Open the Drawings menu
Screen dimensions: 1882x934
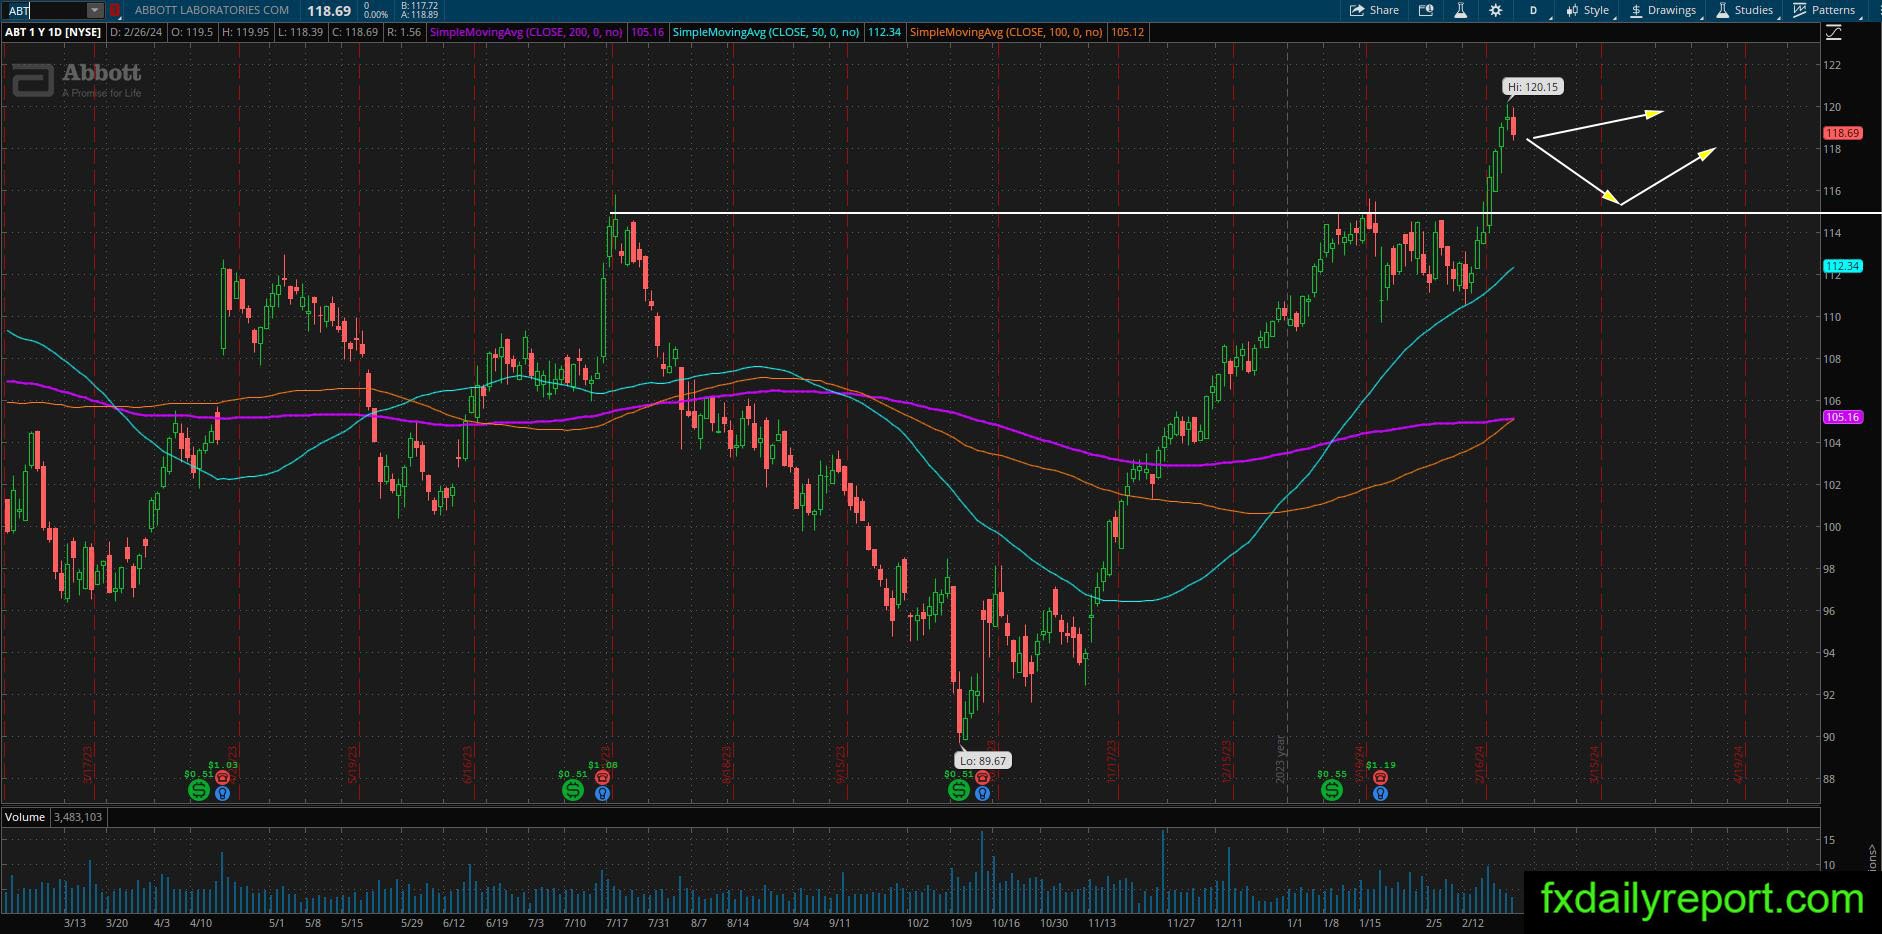pyautogui.click(x=1663, y=10)
